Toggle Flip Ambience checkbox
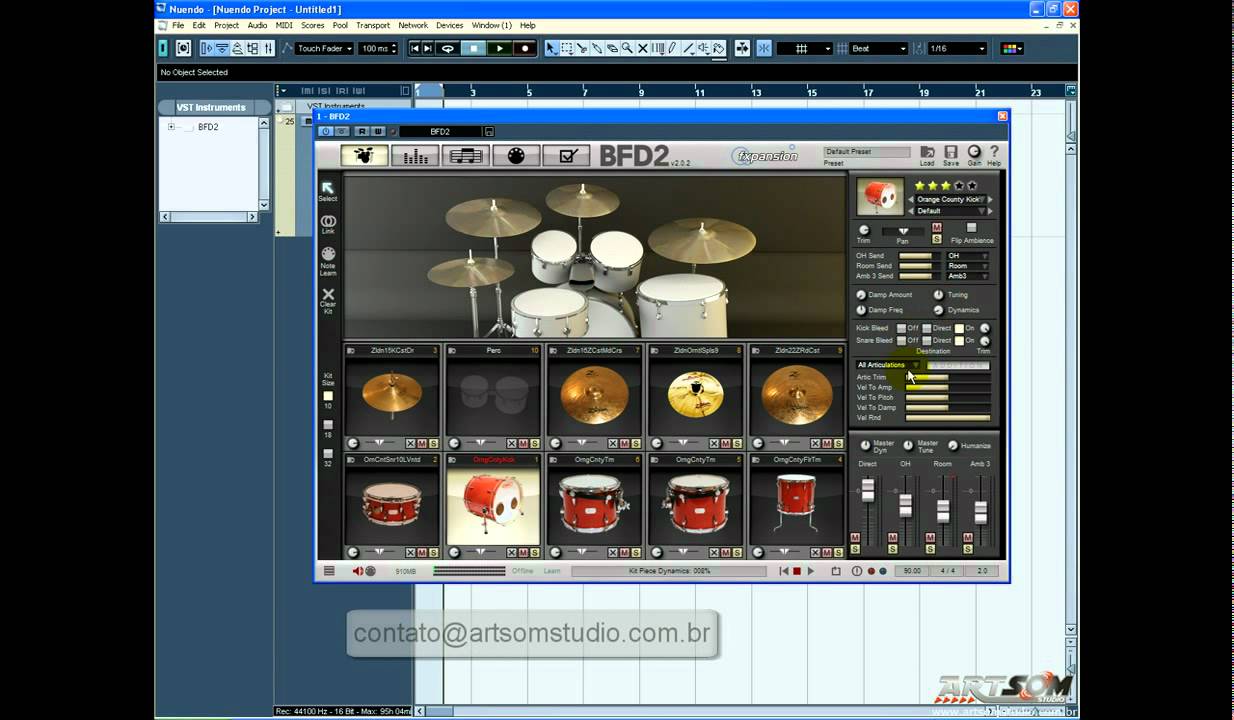This screenshot has height=720, width=1234. point(971,228)
